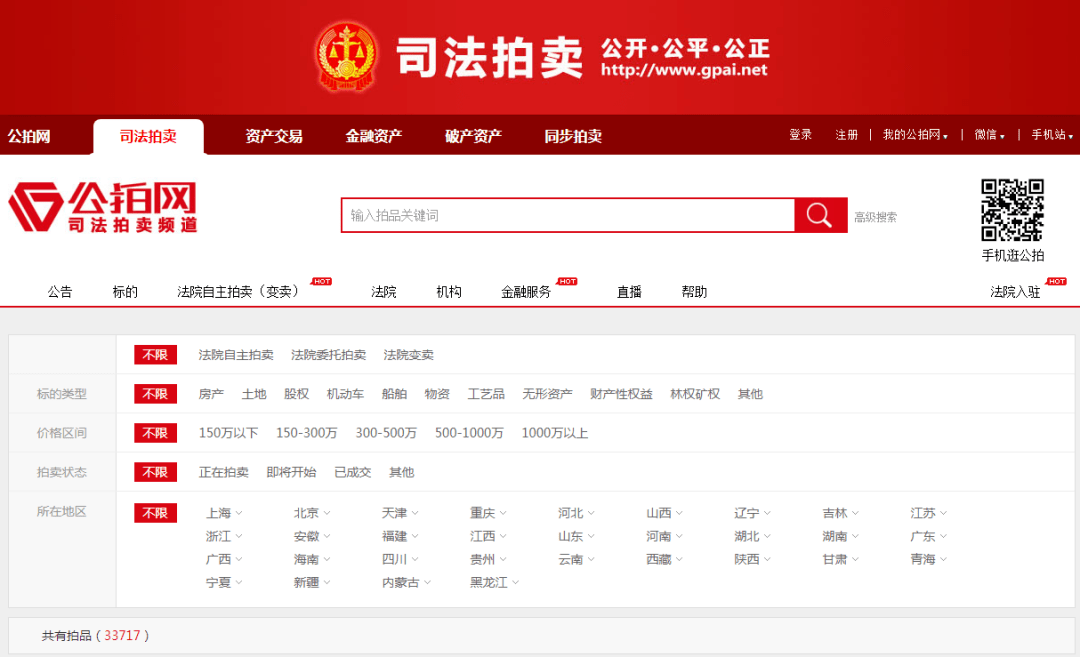The height and width of the screenshot is (657, 1080).
Task: Focus the auction keyword search field
Action: (568, 215)
